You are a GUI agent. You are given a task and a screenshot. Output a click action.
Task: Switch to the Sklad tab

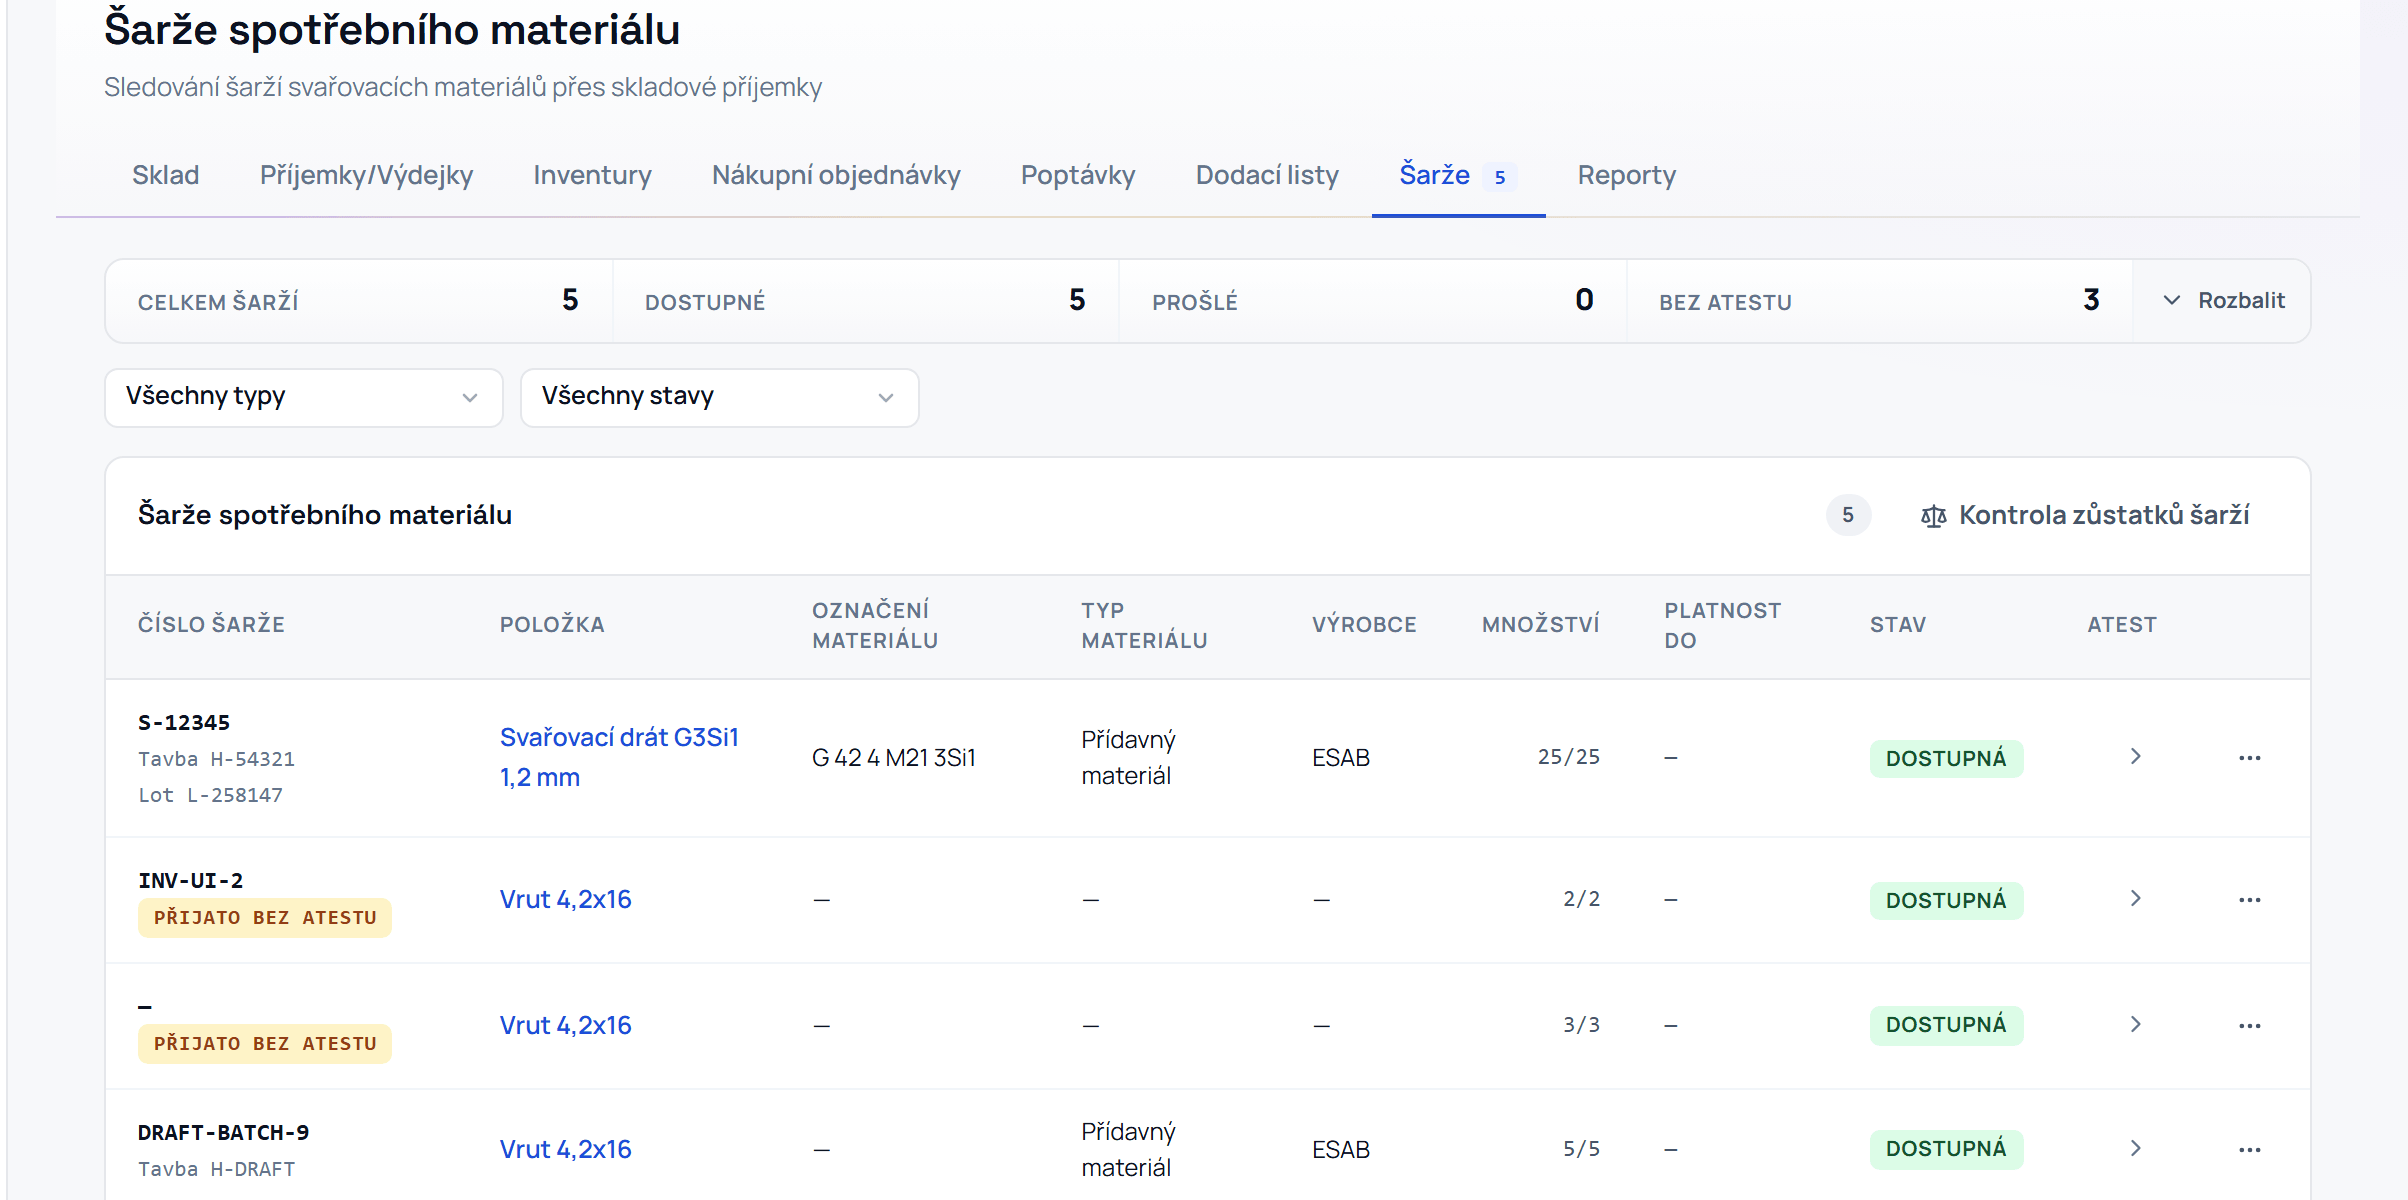coord(166,175)
